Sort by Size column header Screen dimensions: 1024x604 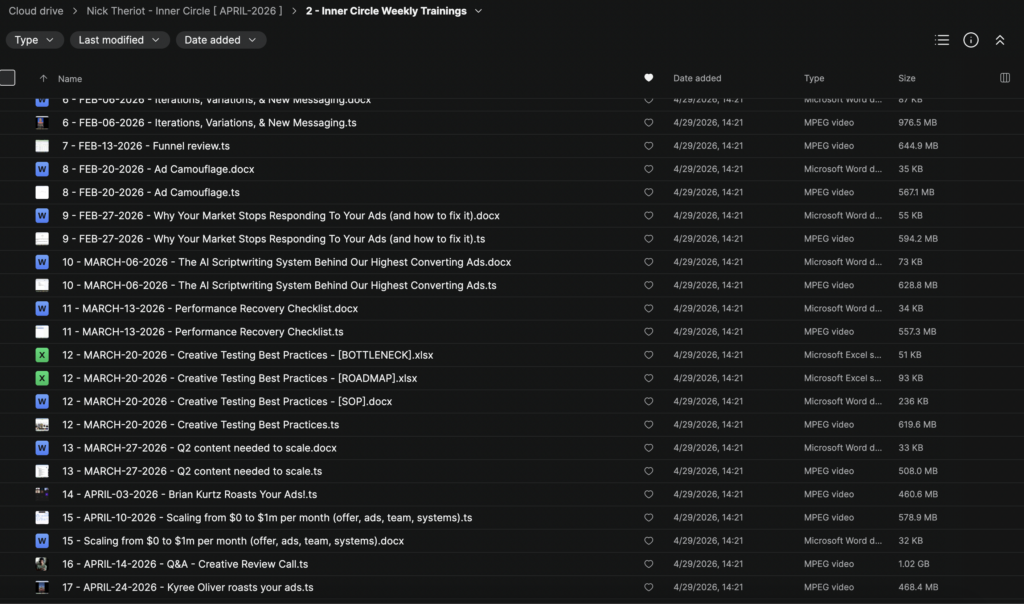coord(906,78)
